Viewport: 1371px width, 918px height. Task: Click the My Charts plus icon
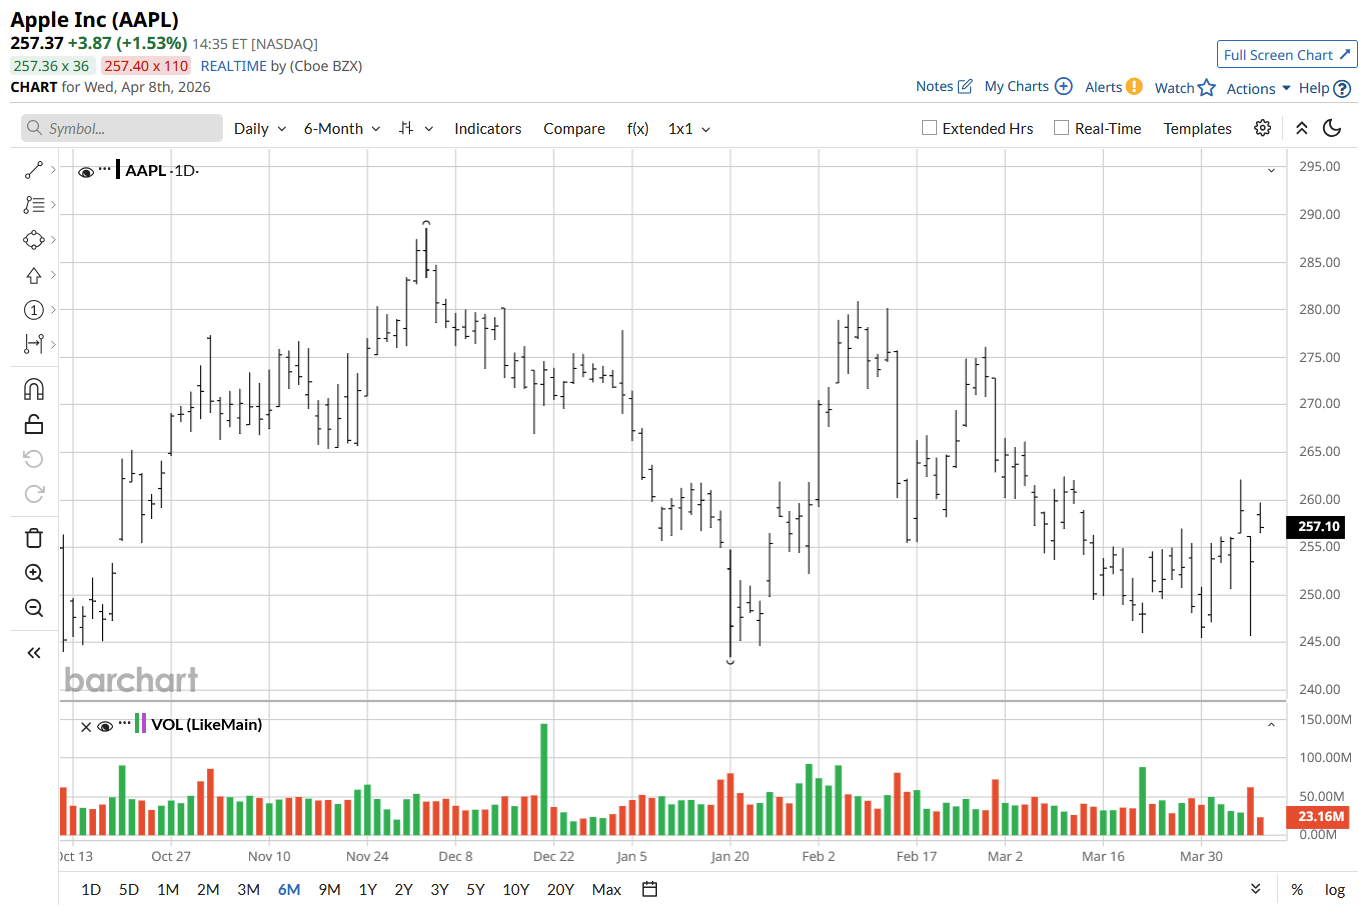[1064, 86]
